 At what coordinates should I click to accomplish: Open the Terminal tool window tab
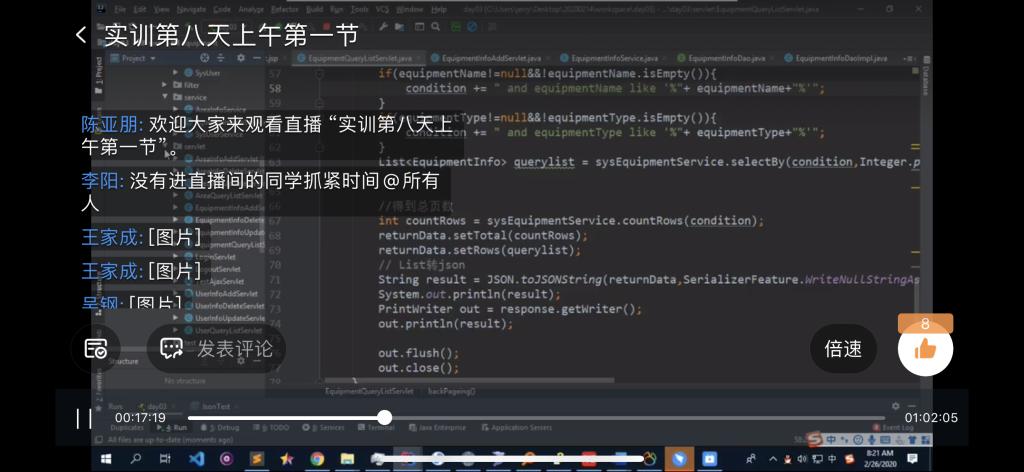coord(376,428)
